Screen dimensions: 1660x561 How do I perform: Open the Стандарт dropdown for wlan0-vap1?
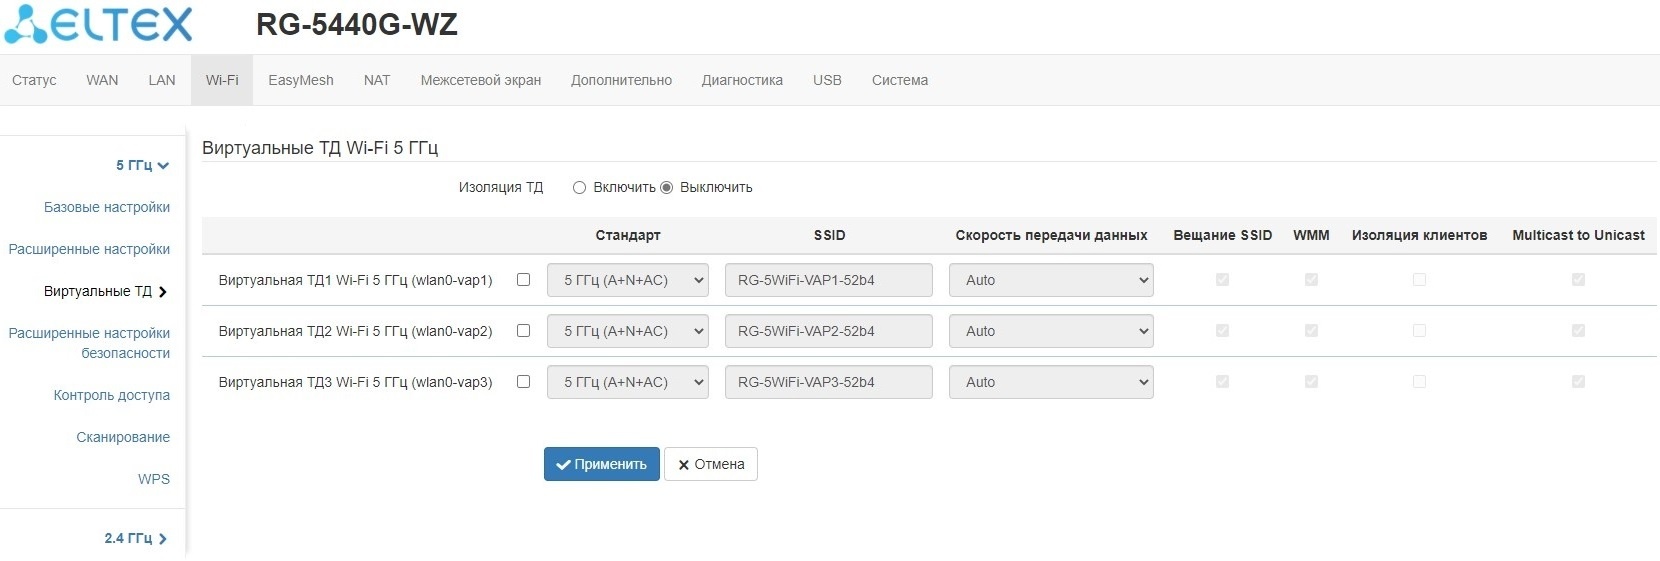pyautogui.click(x=627, y=280)
